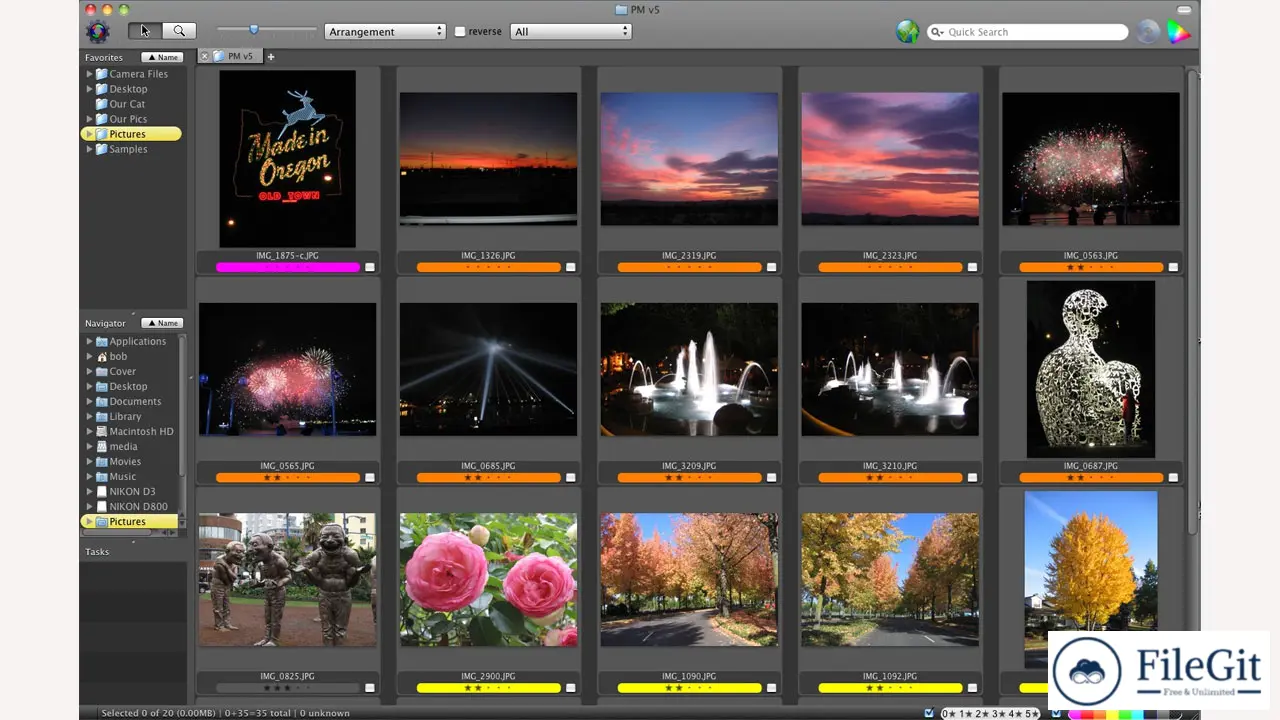Tag the IMG_2323.JPG checkbox
This screenshot has height=720, width=1280.
(x=972, y=268)
